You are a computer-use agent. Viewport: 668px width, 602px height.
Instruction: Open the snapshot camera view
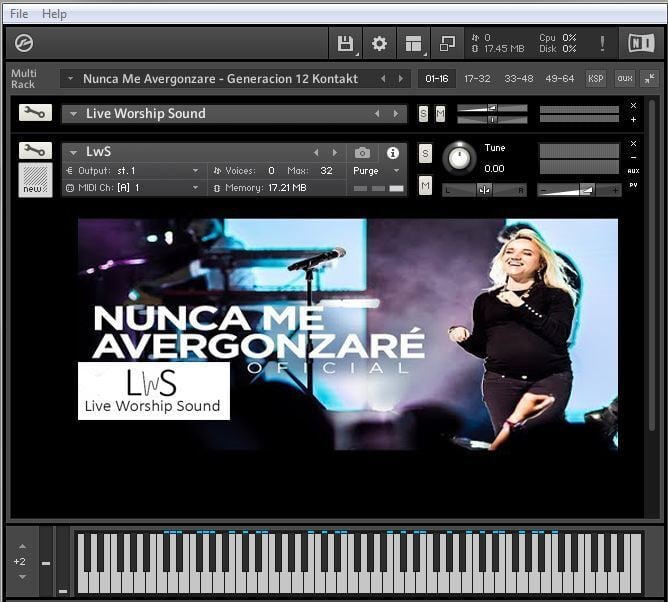pyautogui.click(x=362, y=153)
